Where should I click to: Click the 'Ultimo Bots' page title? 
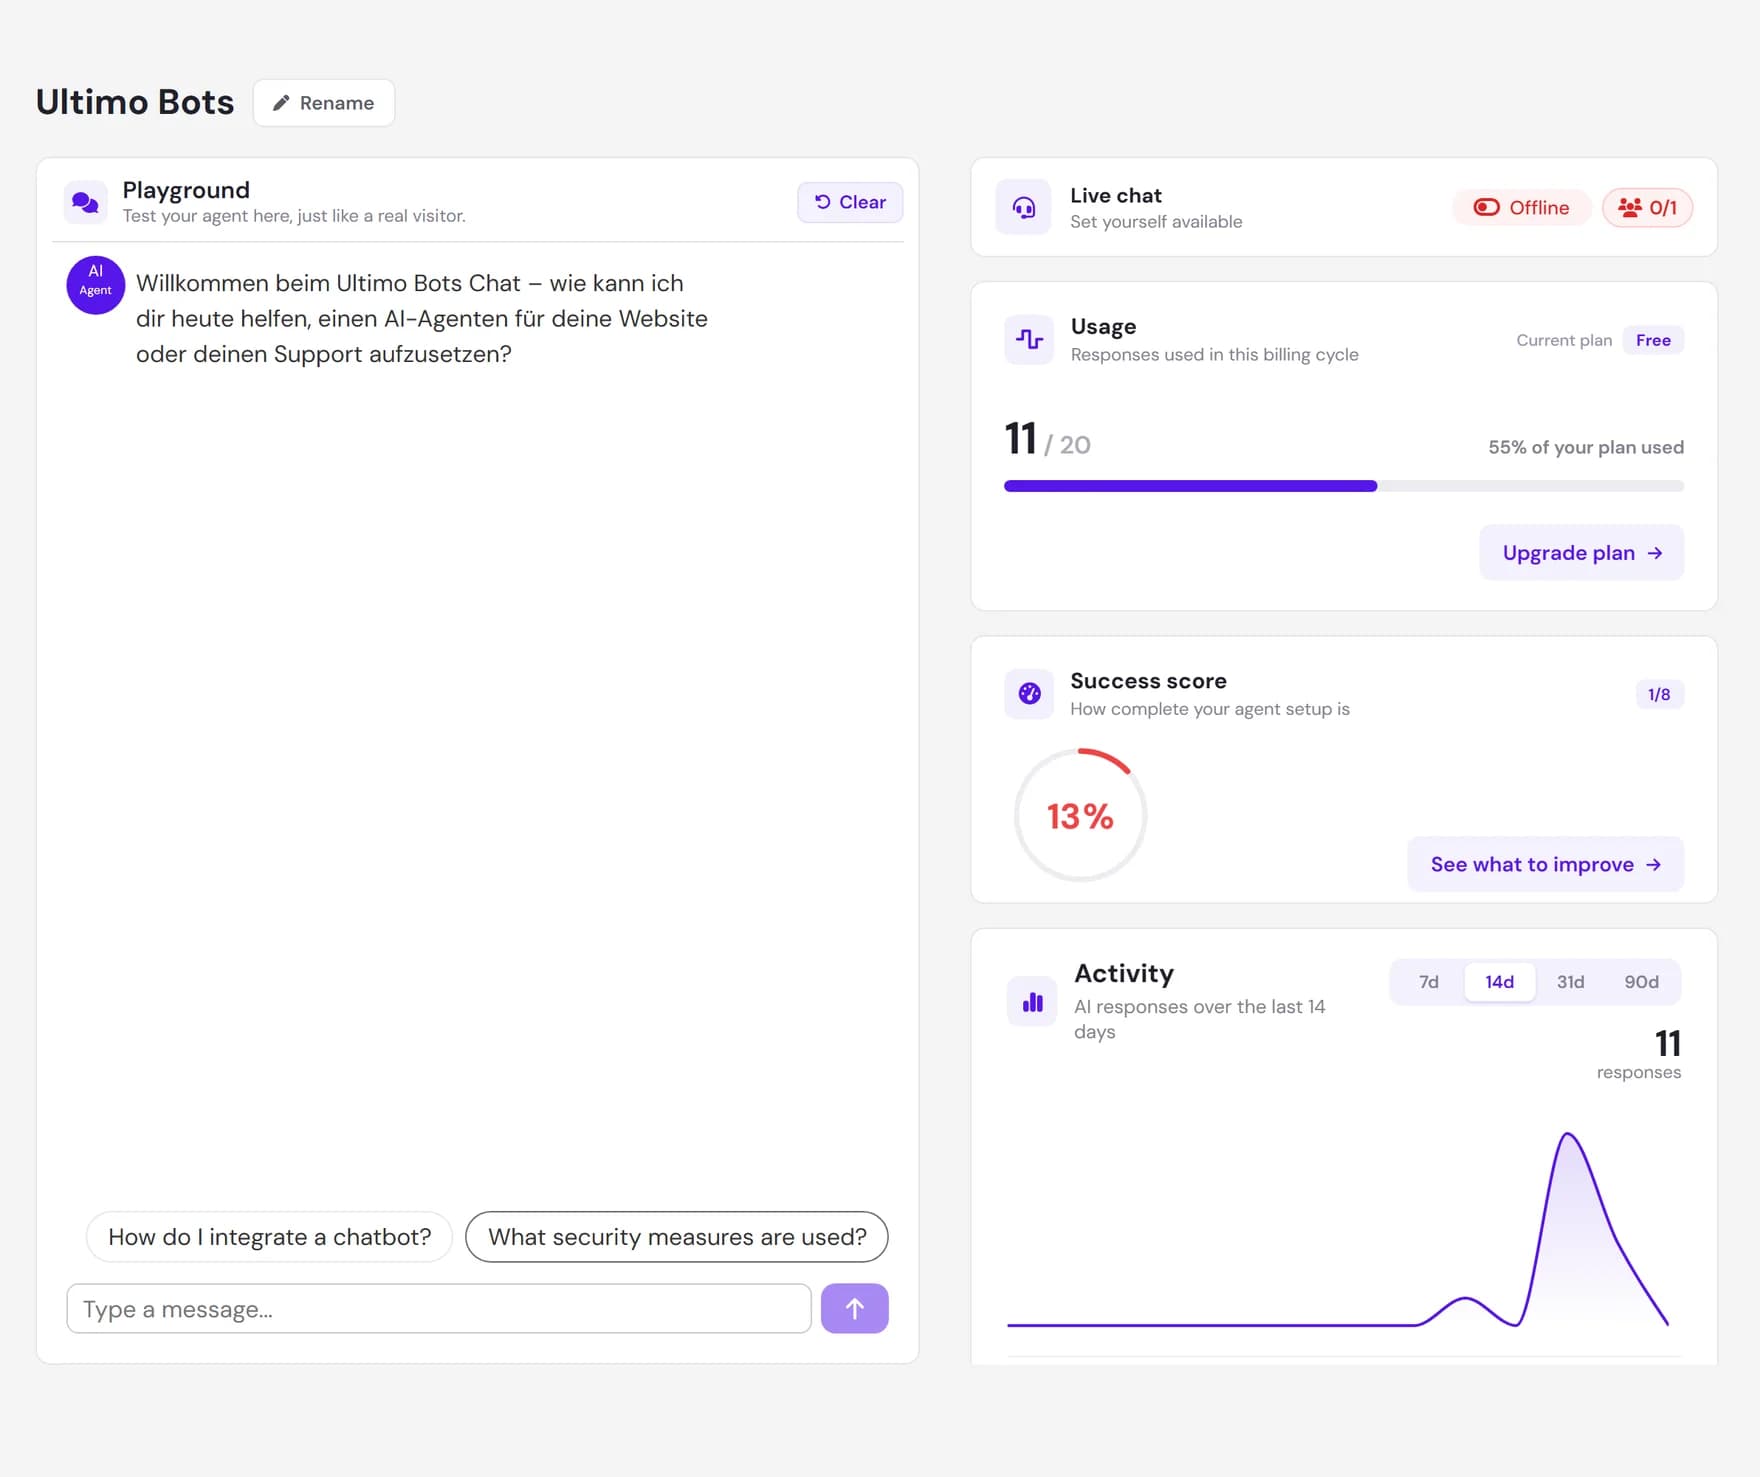(135, 102)
